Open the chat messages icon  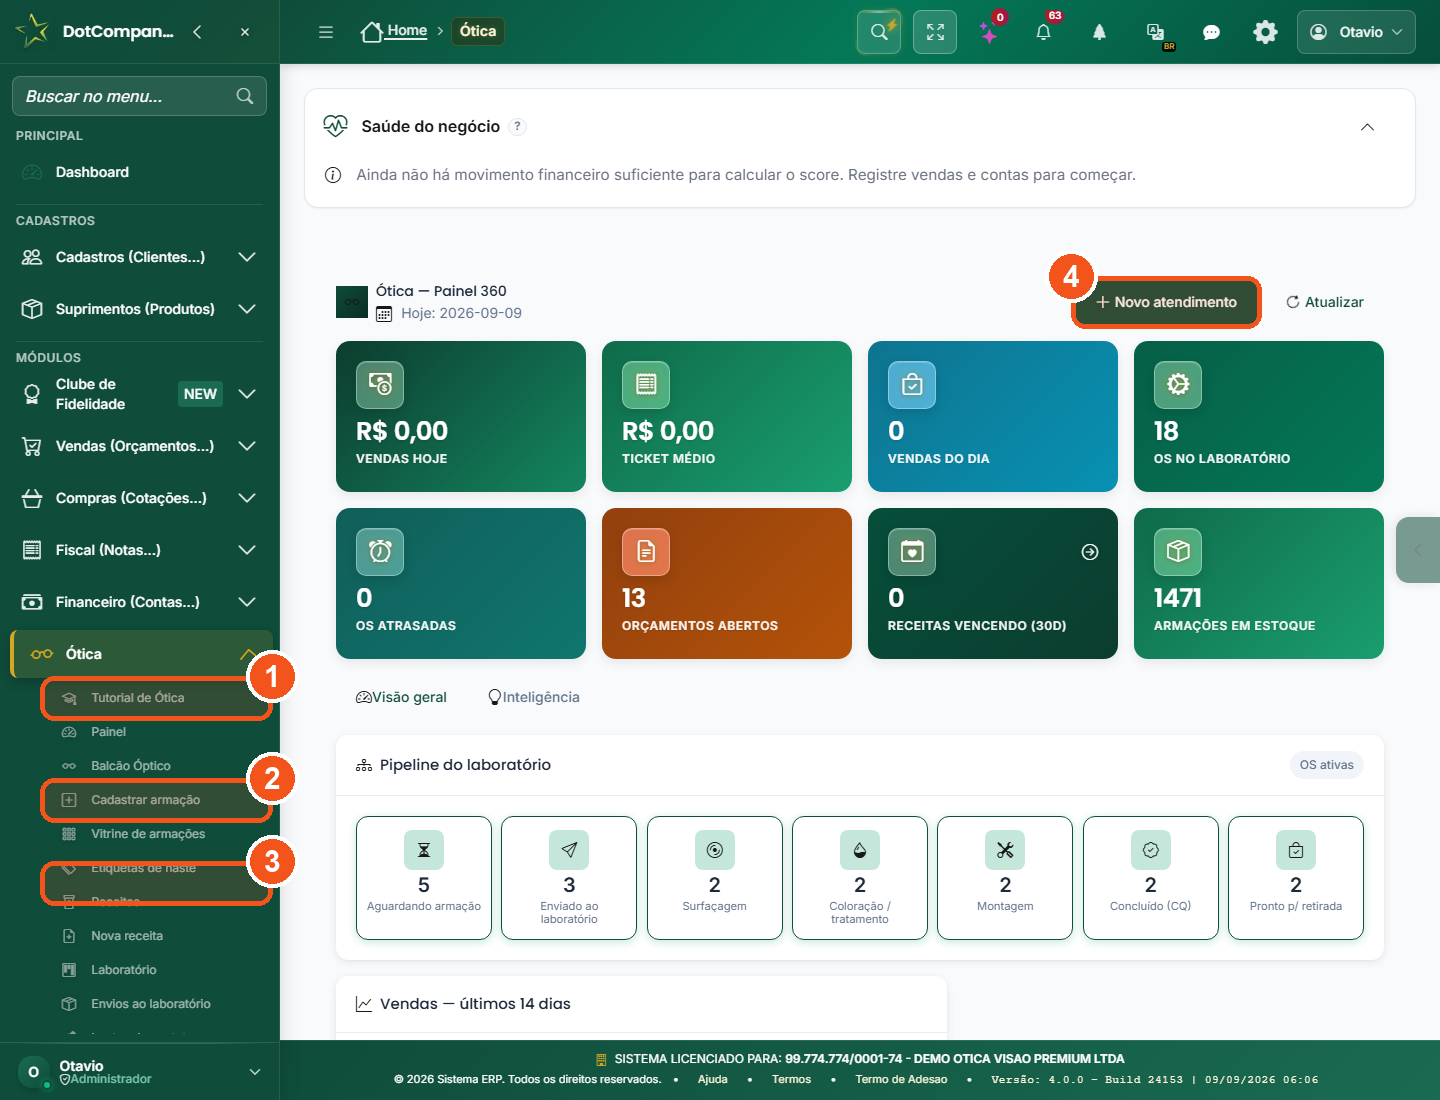[1211, 32]
